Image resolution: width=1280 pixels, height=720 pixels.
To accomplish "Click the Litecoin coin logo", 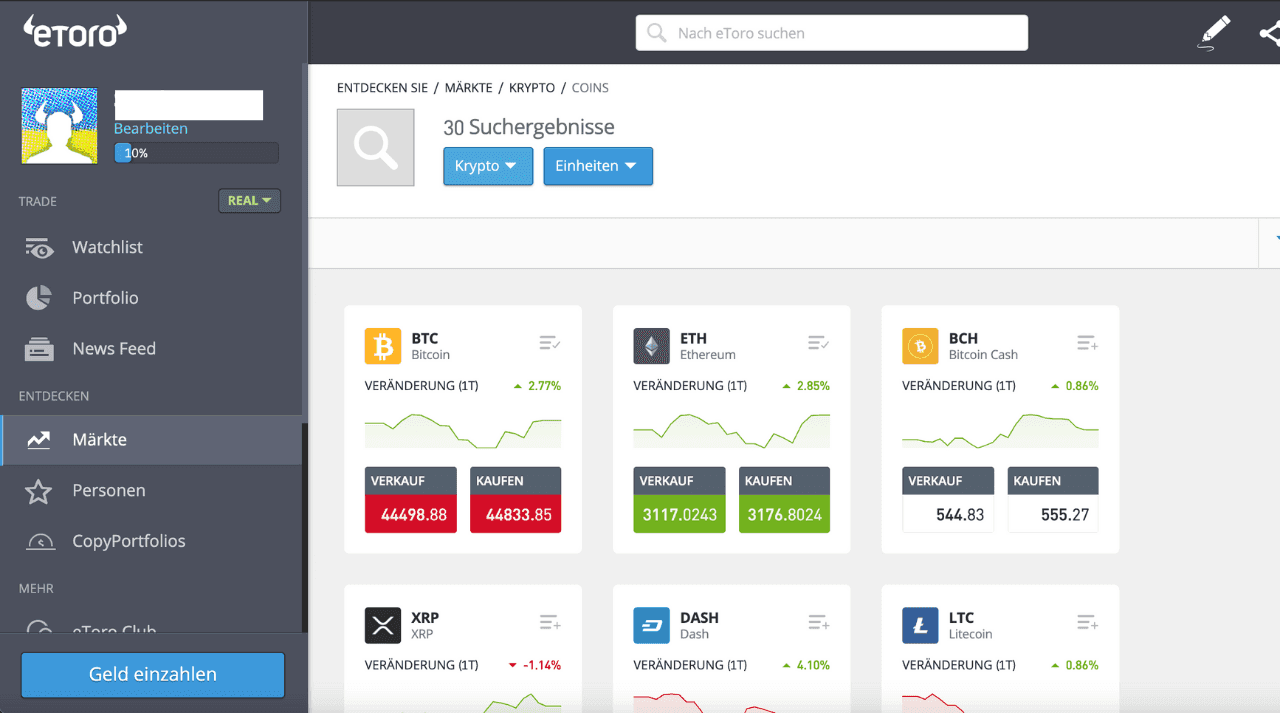I will pyautogui.click(x=920, y=625).
